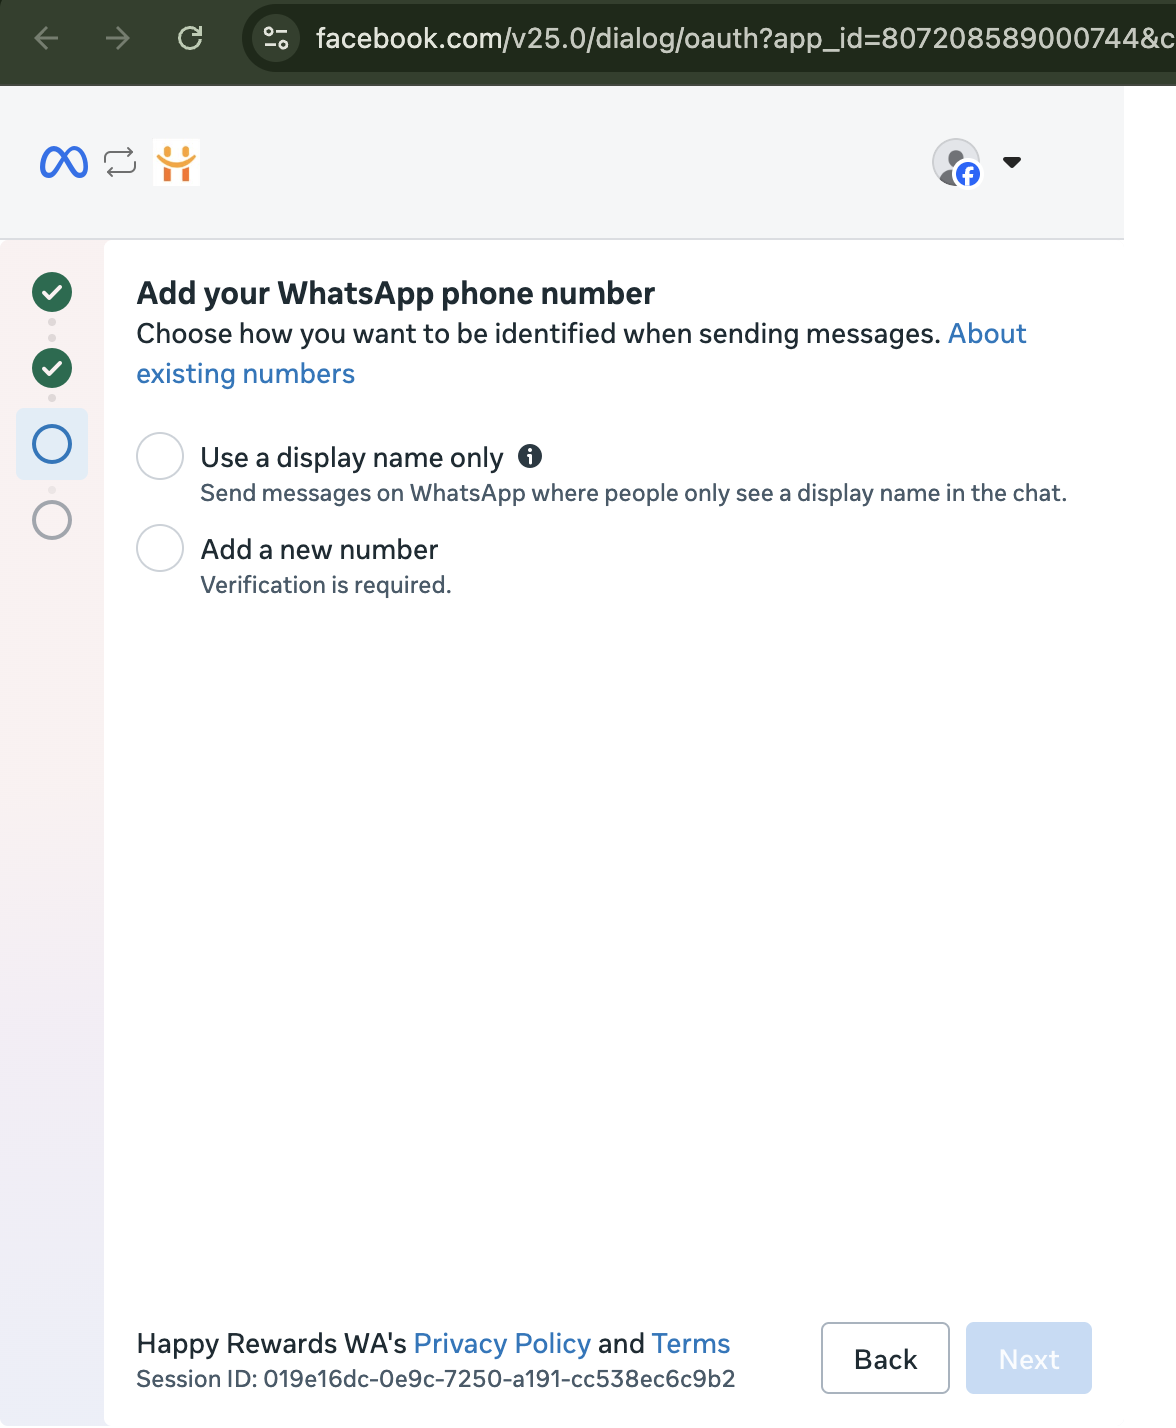Open site information icon in address bar
This screenshot has height=1428, width=1176.
pos(276,39)
